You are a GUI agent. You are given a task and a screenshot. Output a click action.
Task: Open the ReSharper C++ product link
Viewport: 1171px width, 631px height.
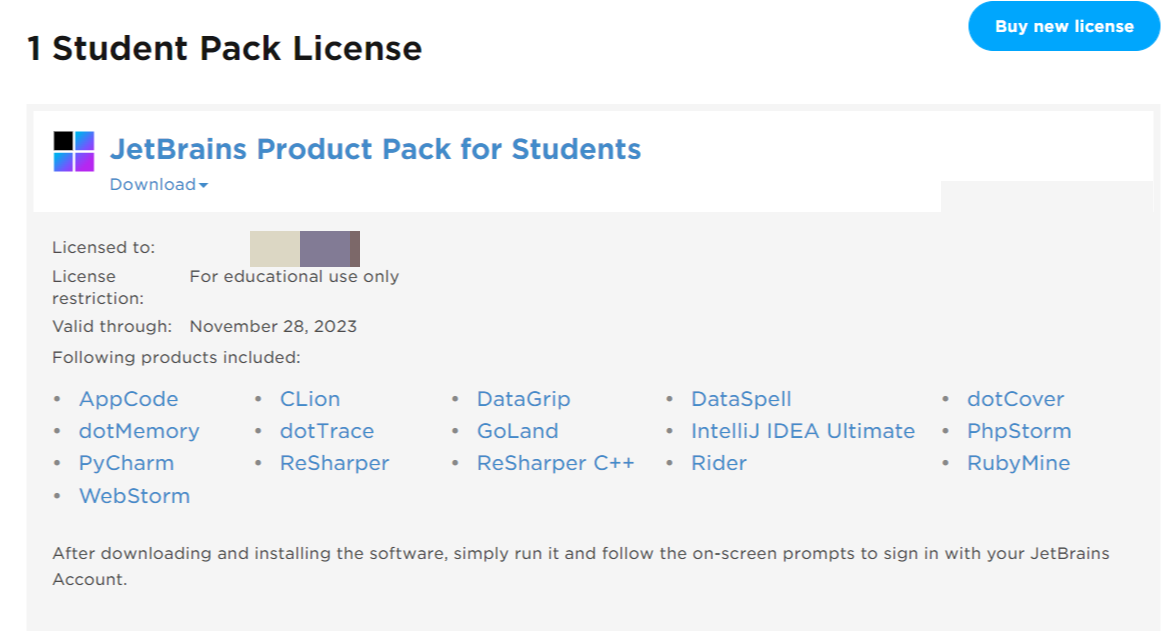tap(556, 463)
